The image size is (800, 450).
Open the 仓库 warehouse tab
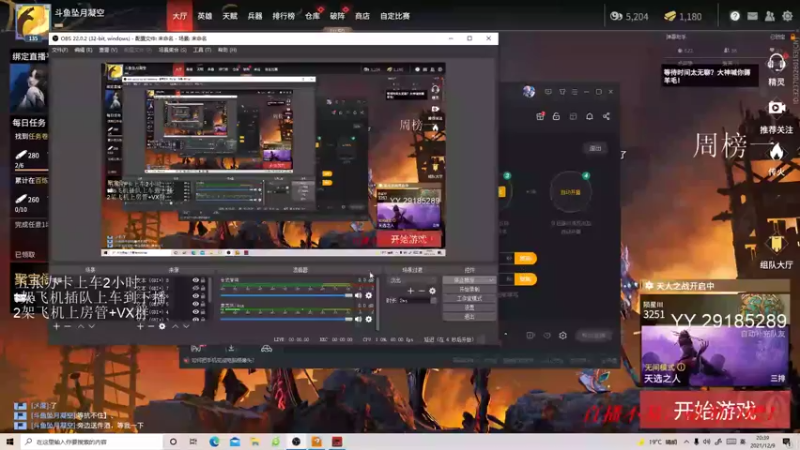pyautogui.click(x=312, y=16)
